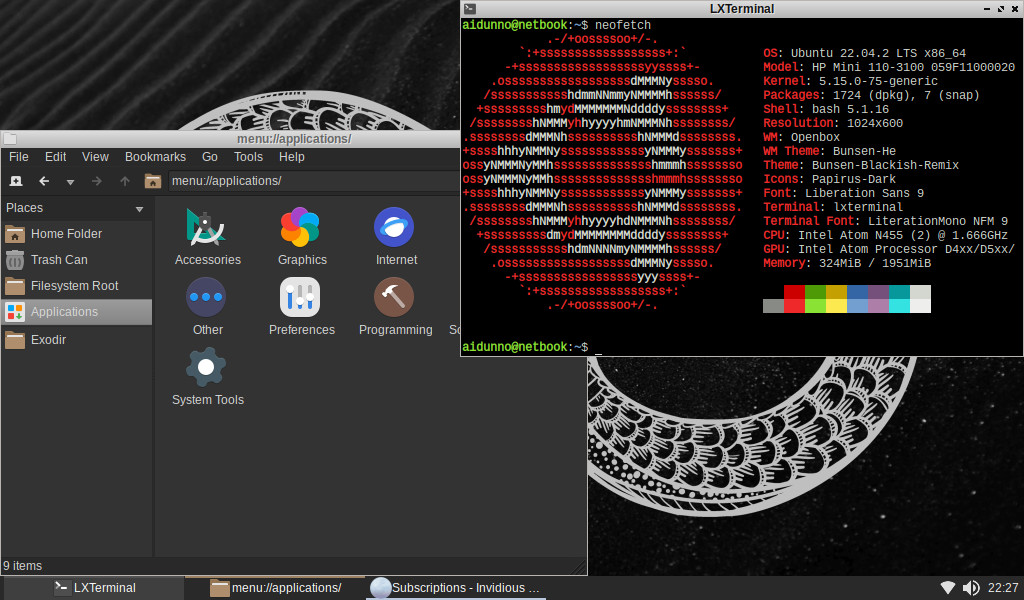Select Trash Can in Places
The width and height of the screenshot is (1024, 600).
pos(76,260)
